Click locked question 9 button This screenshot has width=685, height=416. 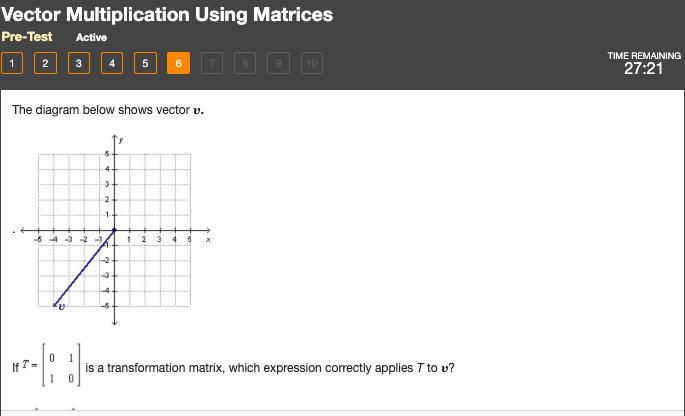278,63
